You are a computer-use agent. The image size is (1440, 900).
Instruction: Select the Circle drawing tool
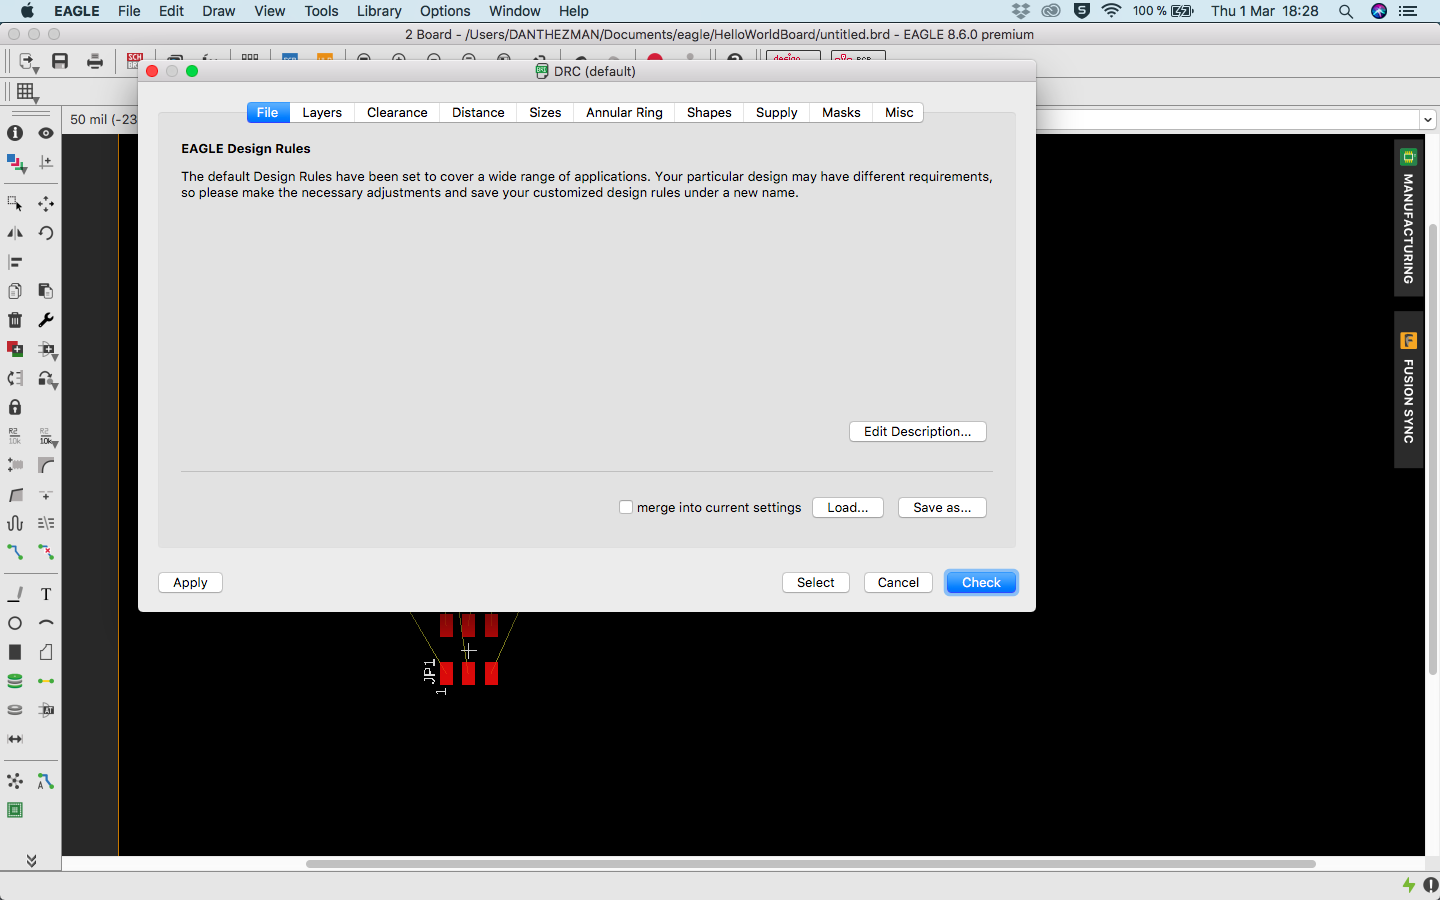15,623
